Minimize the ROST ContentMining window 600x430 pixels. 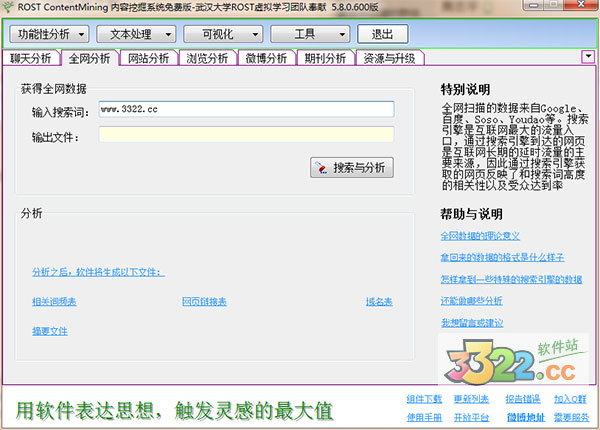(533, 5)
